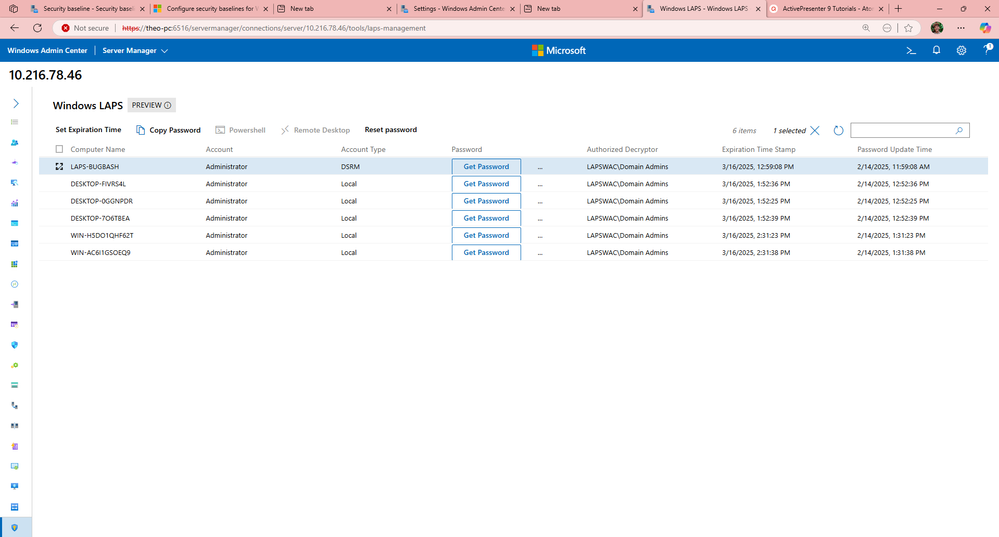Select the highlighted Windows LAPS sidebar icon

pos(15,527)
